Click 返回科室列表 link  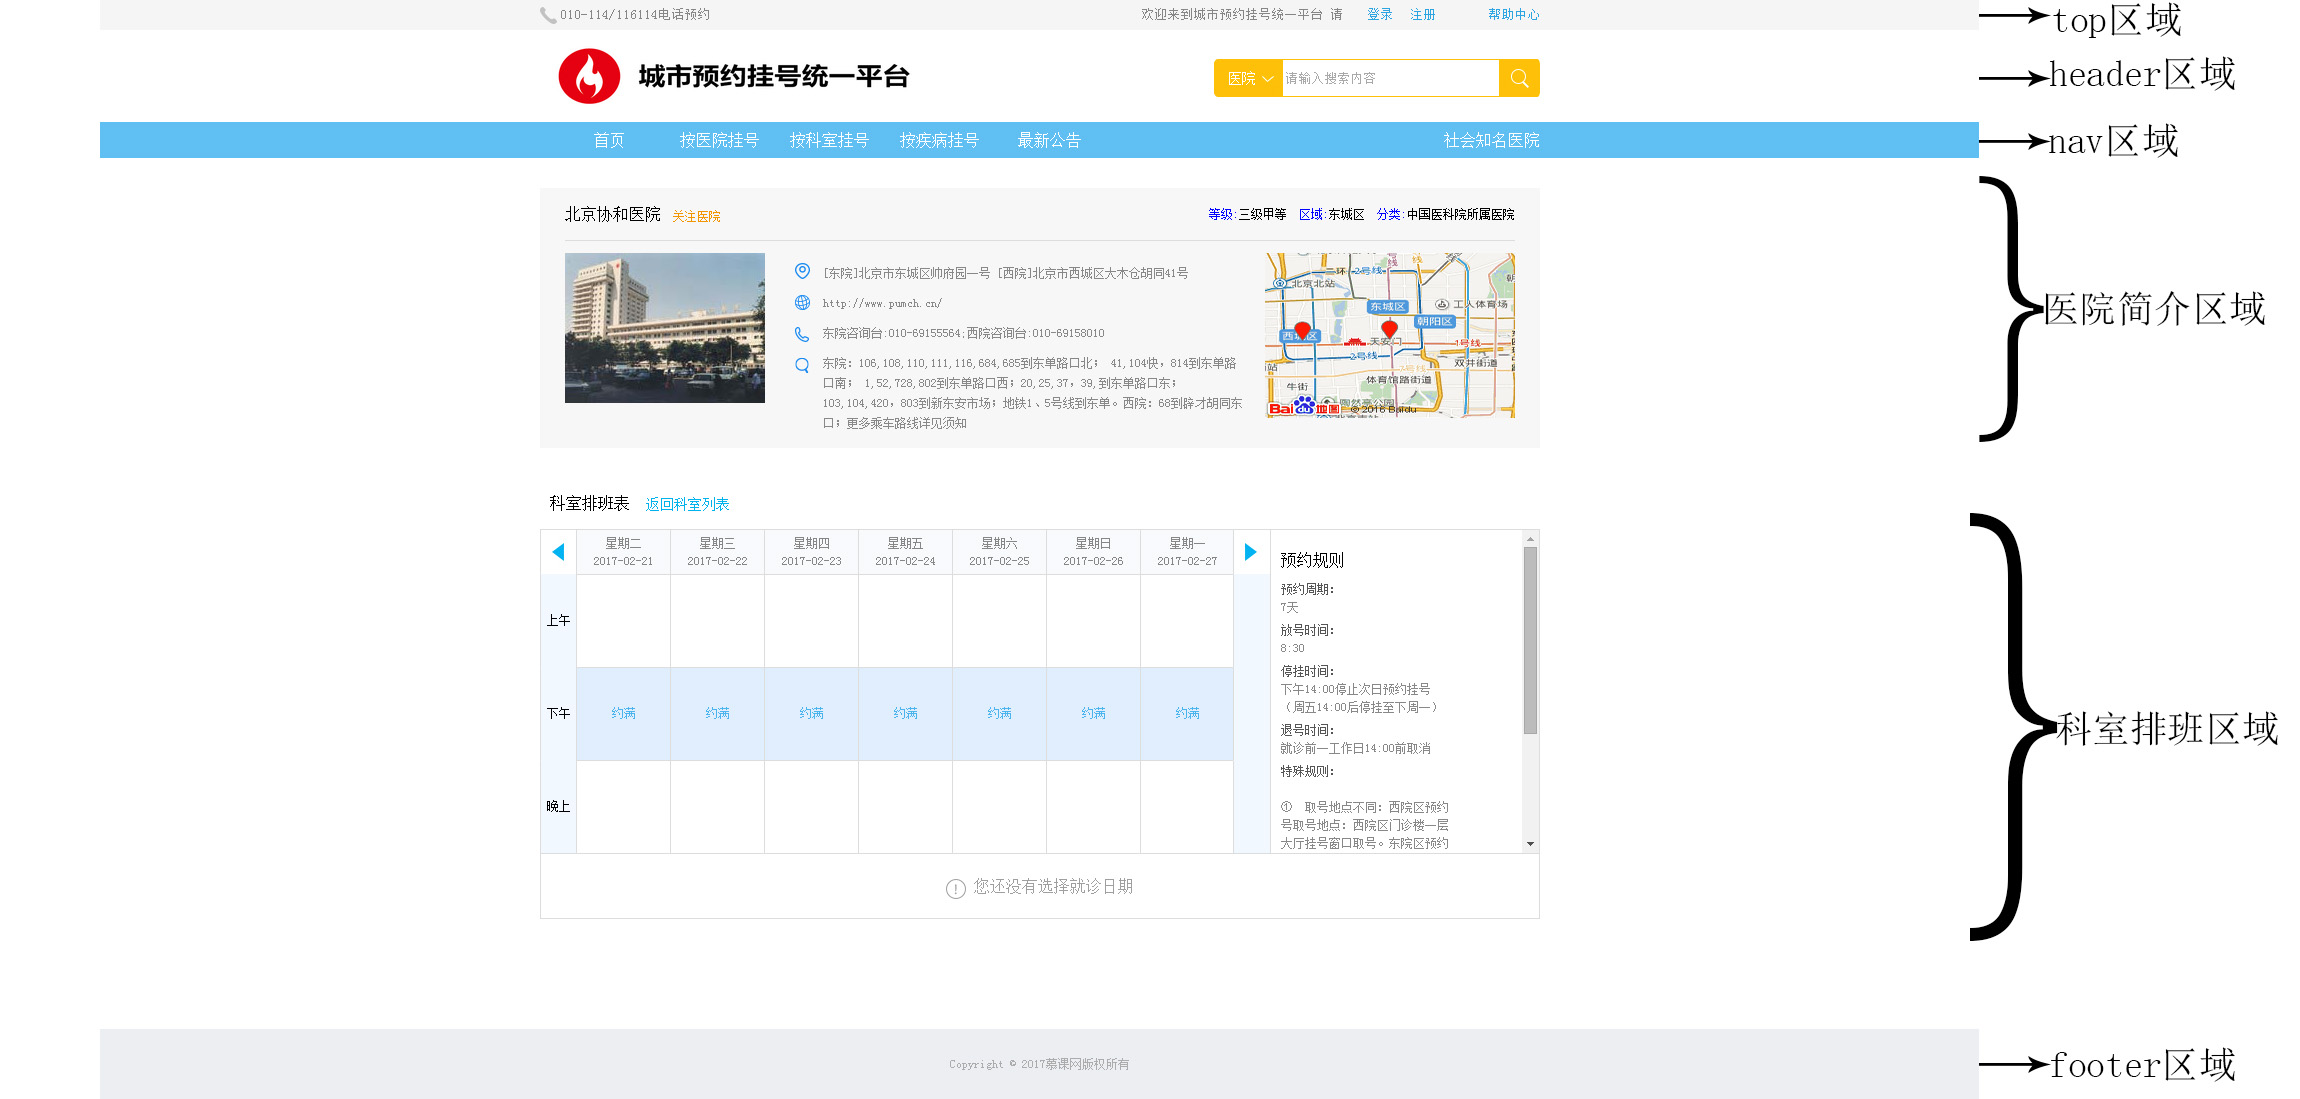[687, 504]
